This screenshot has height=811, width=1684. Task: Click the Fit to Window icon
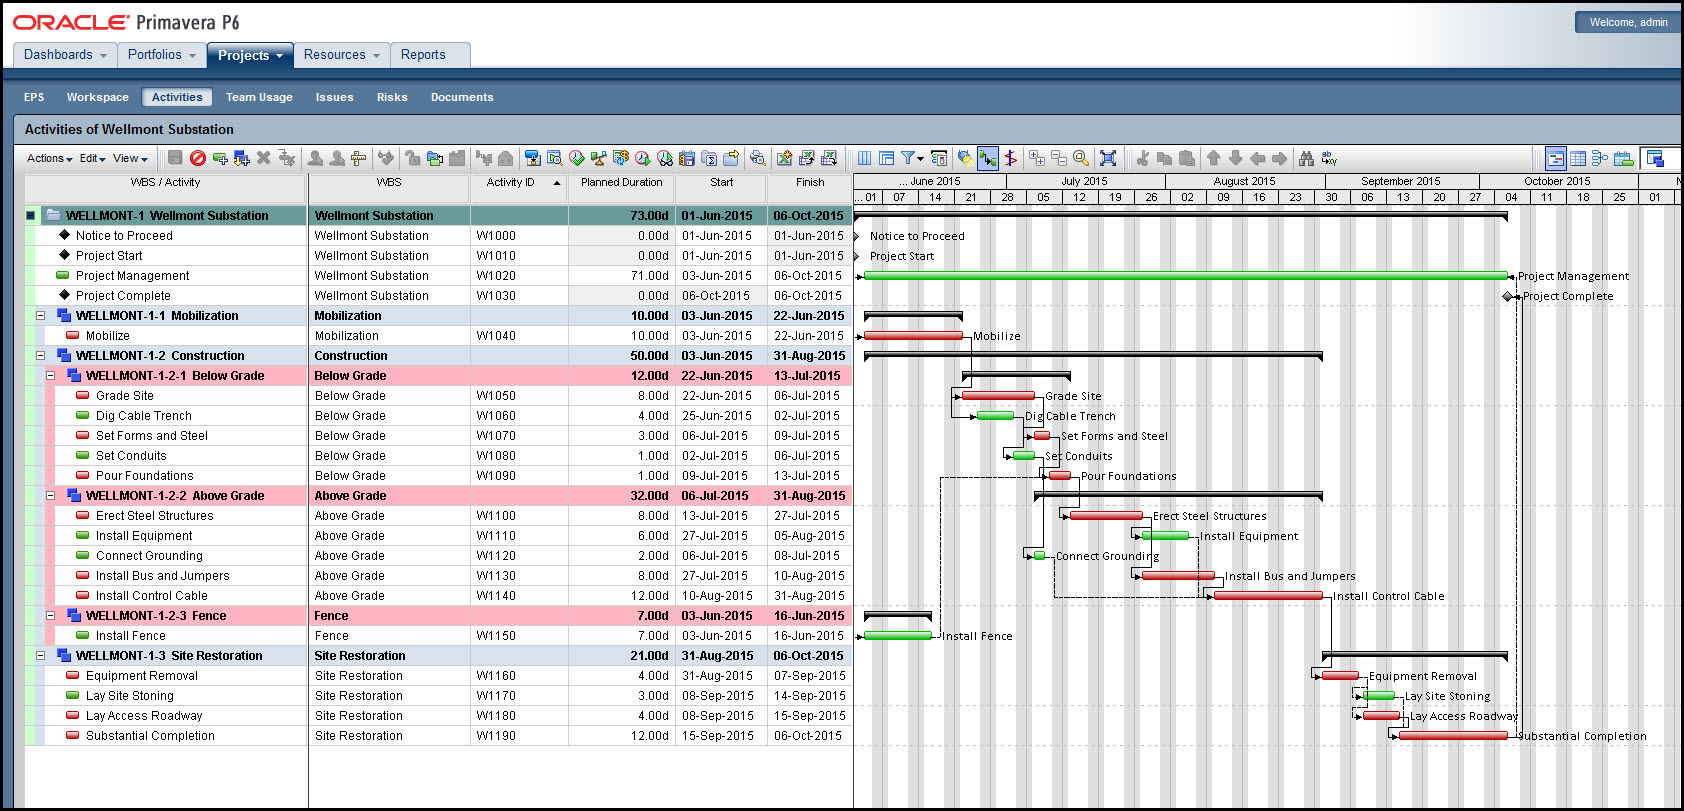pos(1108,158)
